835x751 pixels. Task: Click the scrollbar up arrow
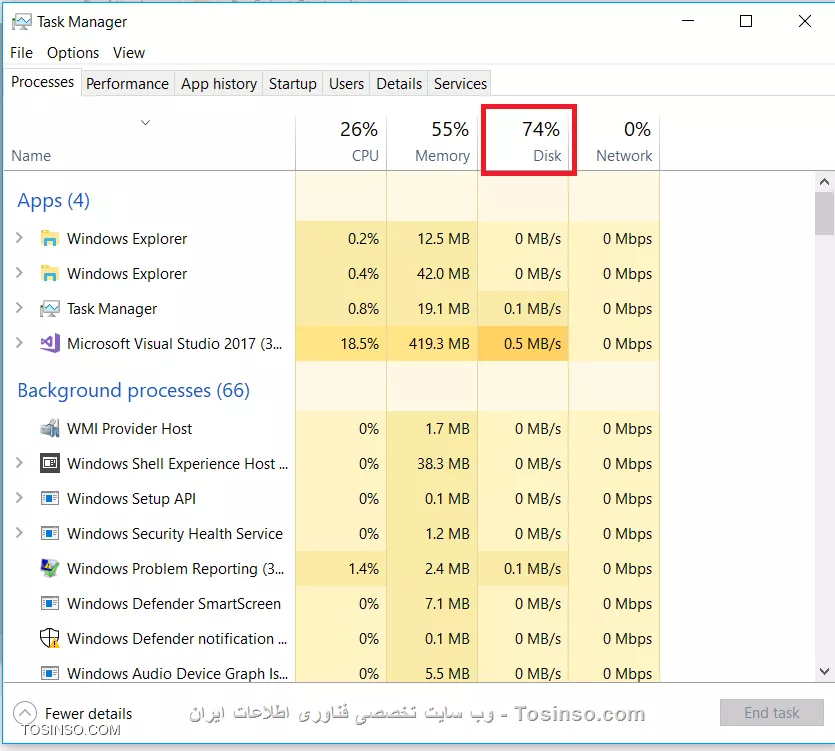824,182
